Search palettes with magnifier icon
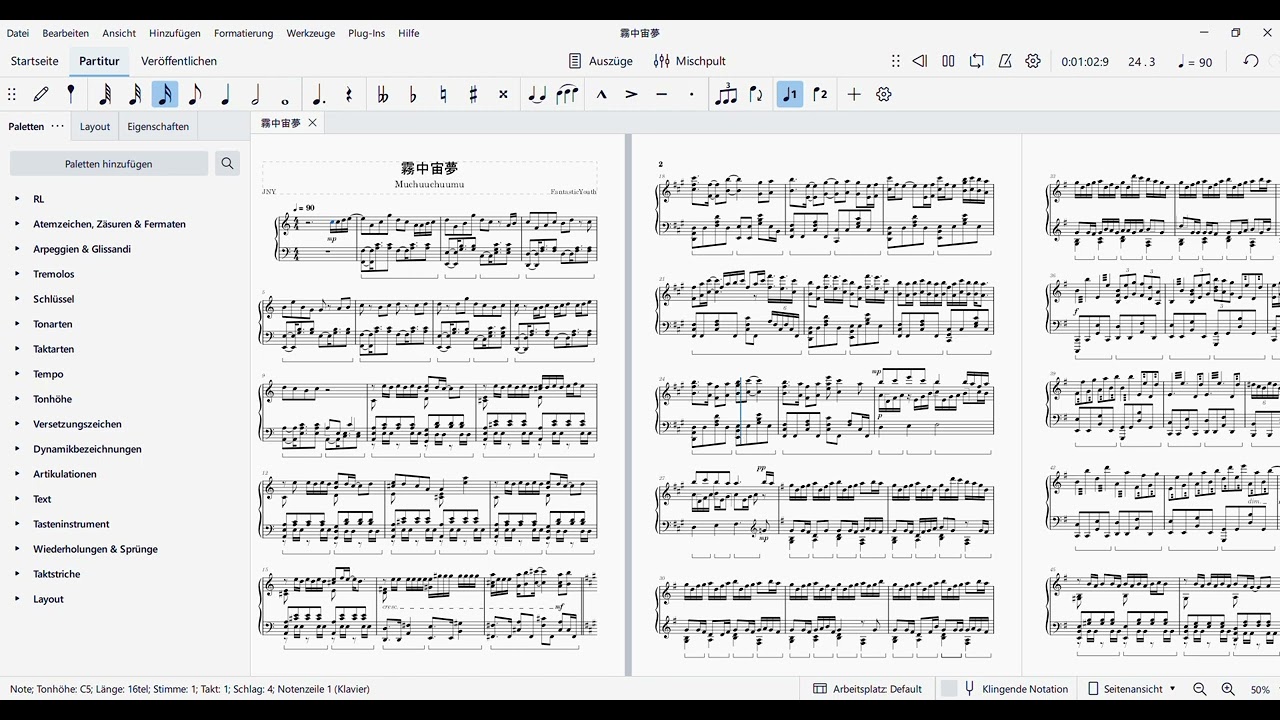The width and height of the screenshot is (1280, 720). [227, 163]
